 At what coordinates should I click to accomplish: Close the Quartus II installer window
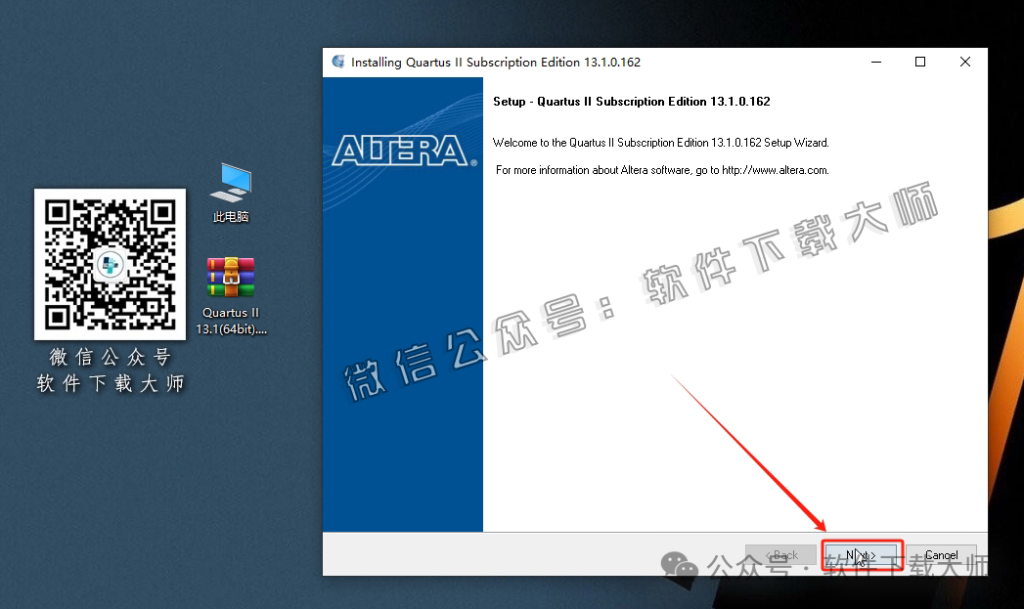pos(965,62)
